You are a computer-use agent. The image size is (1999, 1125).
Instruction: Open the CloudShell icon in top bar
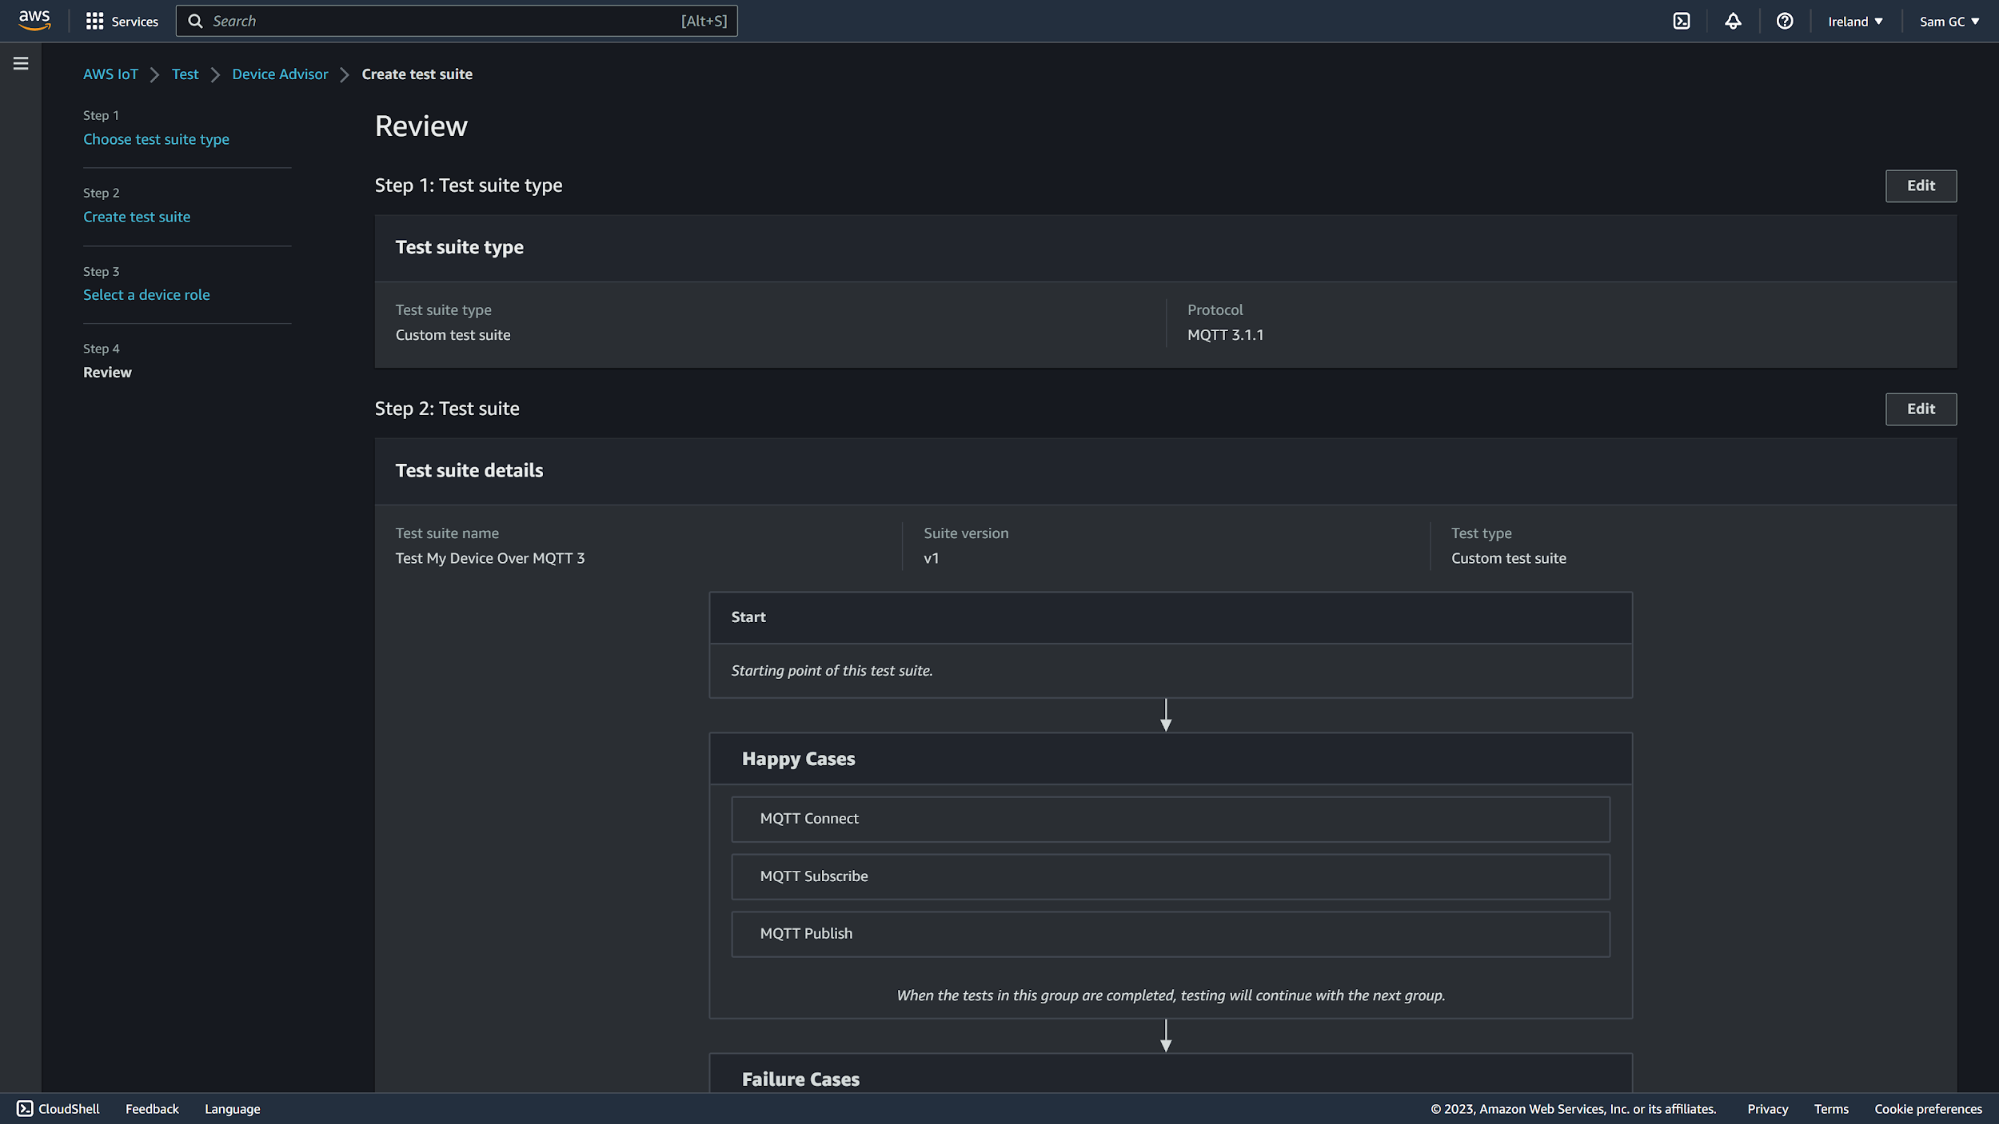1682,21
